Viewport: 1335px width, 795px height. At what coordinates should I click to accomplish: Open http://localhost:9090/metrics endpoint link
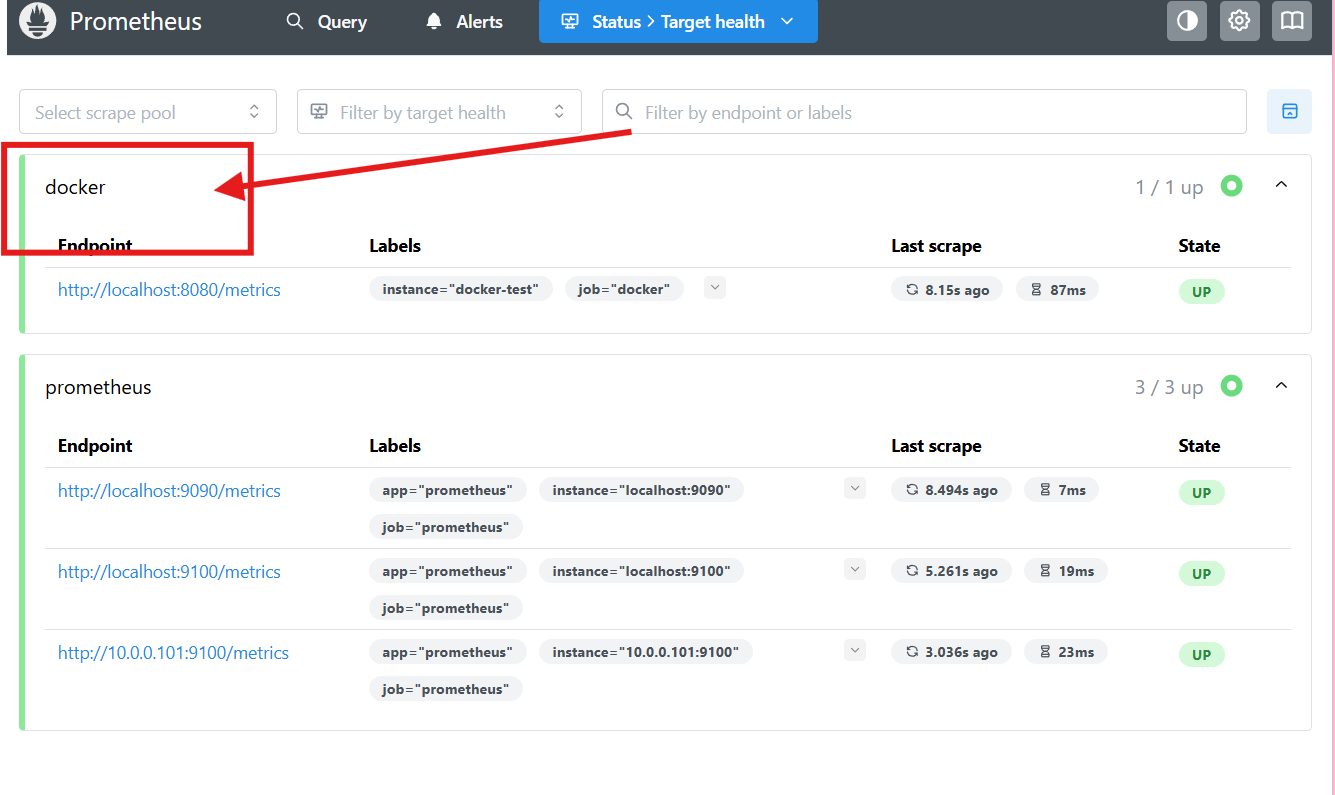click(x=169, y=491)
